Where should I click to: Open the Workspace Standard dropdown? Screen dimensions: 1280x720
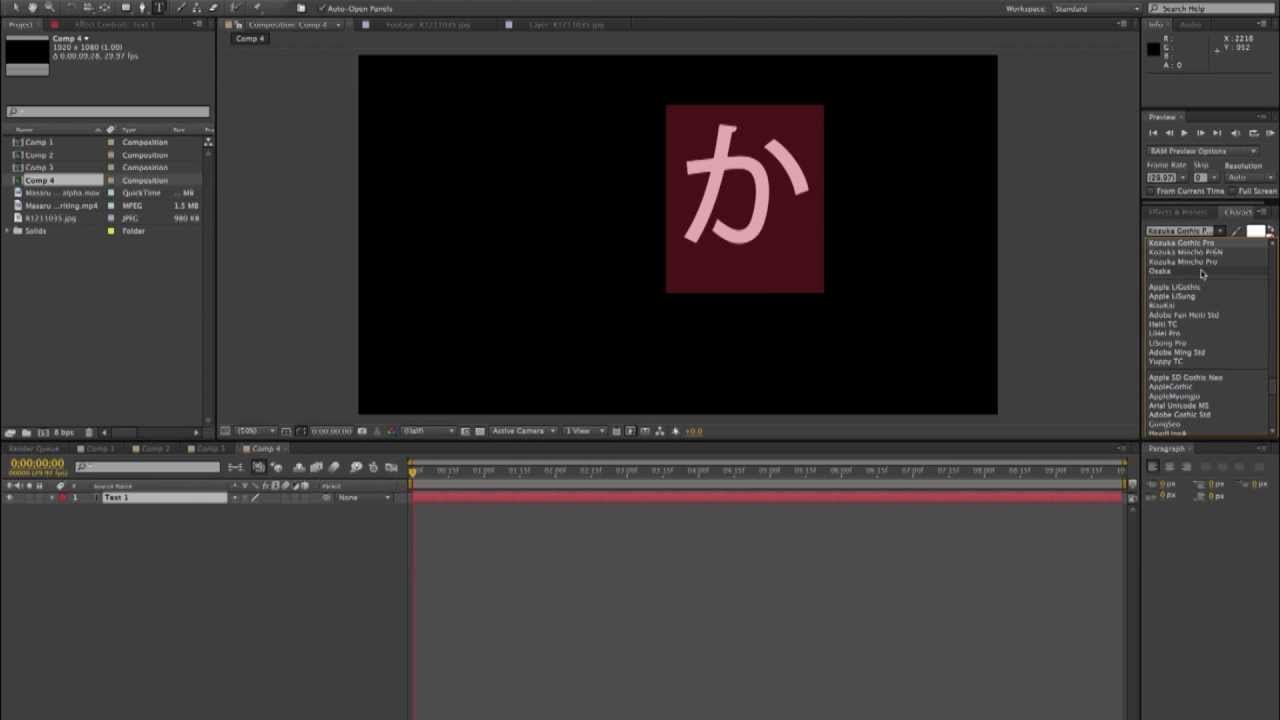point(1095,9)
